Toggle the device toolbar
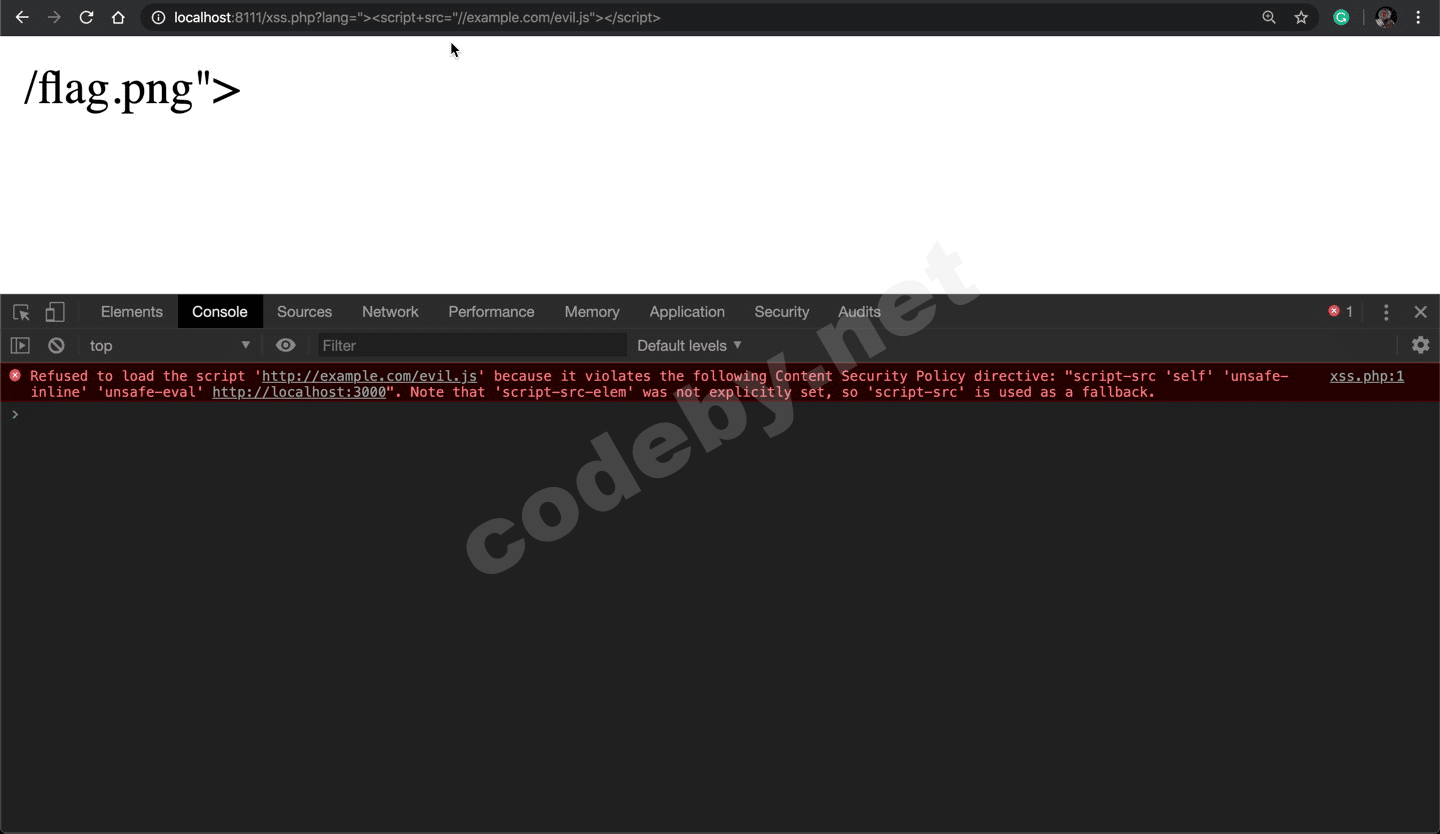This screenshot has width=1440, height=834. pos(55,312)
